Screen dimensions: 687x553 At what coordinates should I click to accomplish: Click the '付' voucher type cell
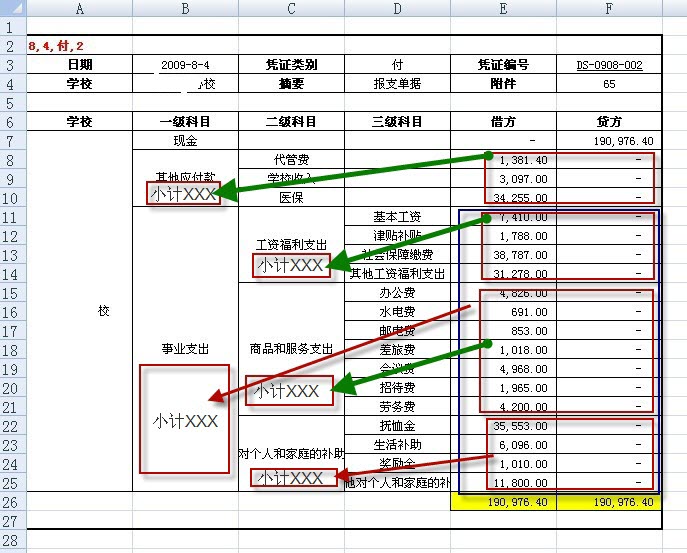(397, 64)
